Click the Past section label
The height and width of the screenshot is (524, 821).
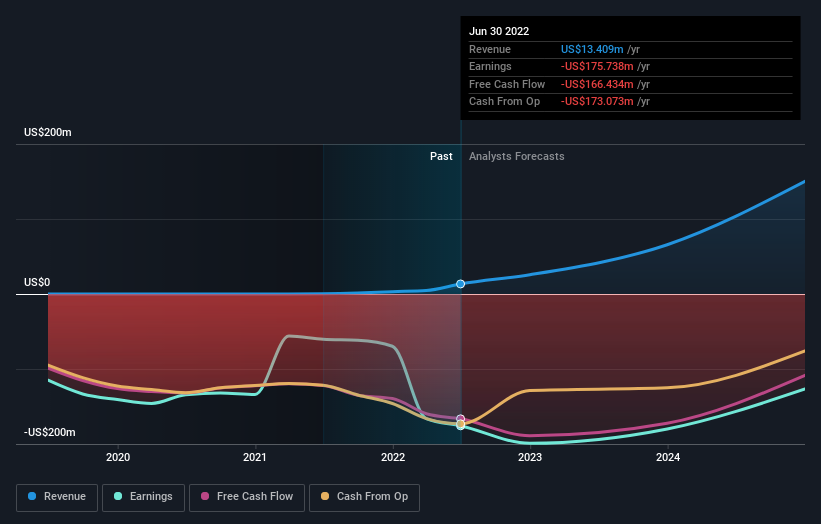pyautogui.click(x=441, y=157)
